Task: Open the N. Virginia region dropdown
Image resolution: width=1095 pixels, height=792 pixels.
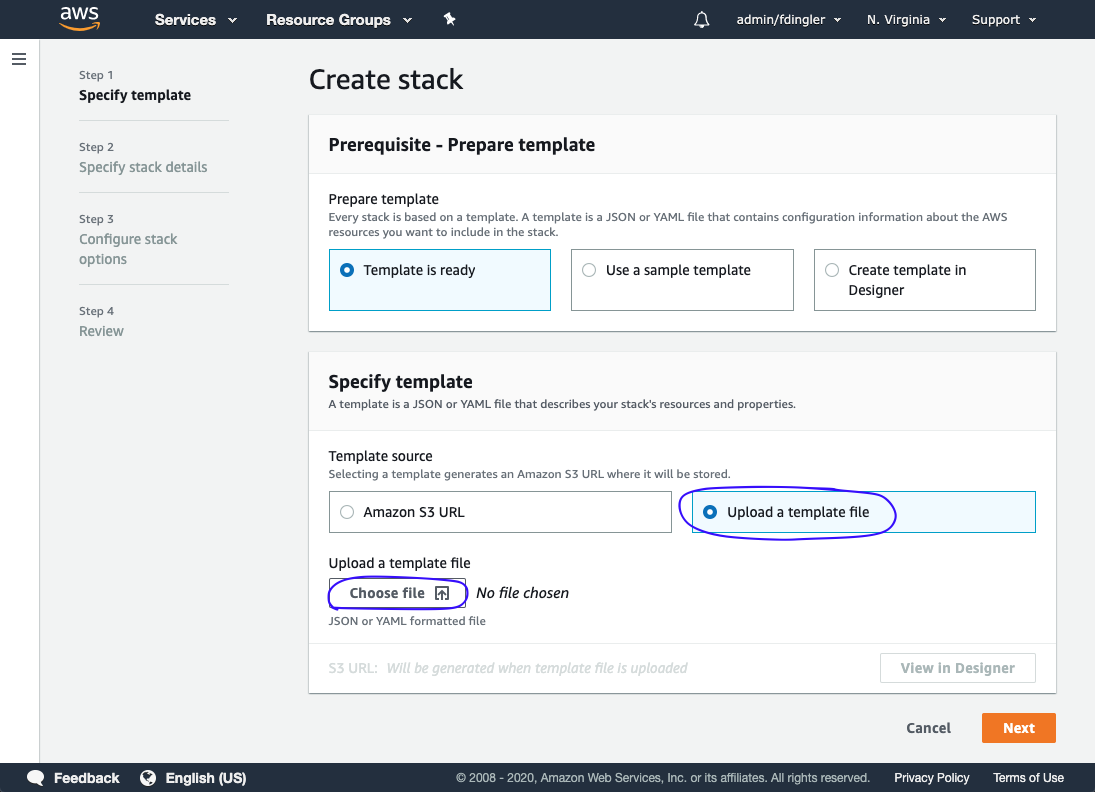Action: 906,20
